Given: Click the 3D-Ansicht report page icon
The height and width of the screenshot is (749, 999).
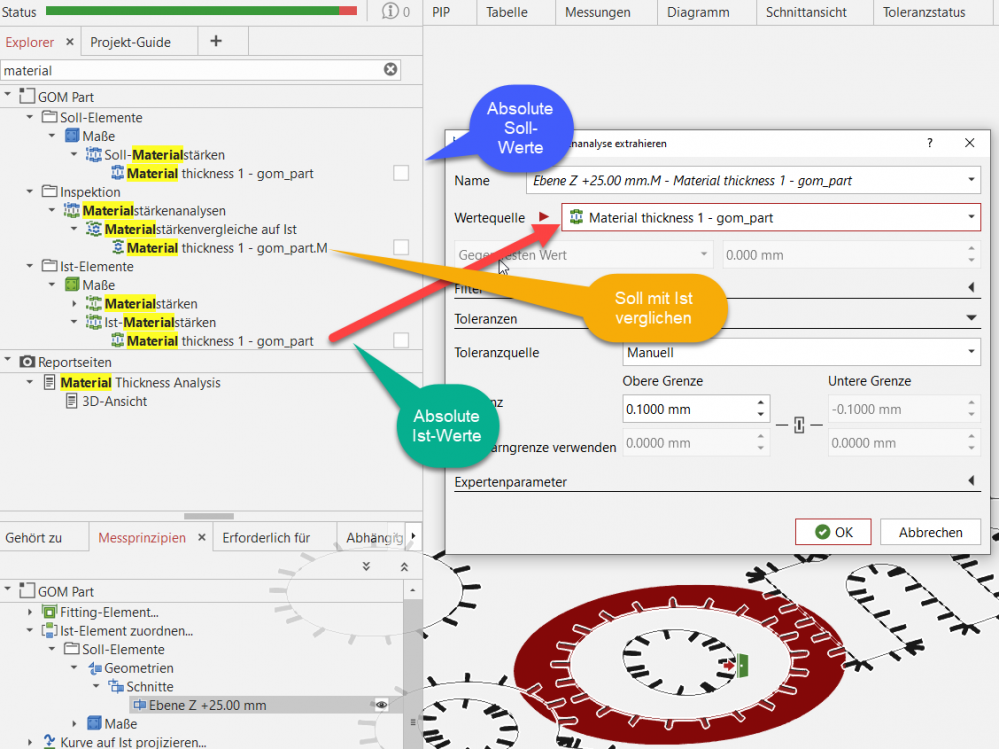Looking at the screenshot, I should coord(72,401).
